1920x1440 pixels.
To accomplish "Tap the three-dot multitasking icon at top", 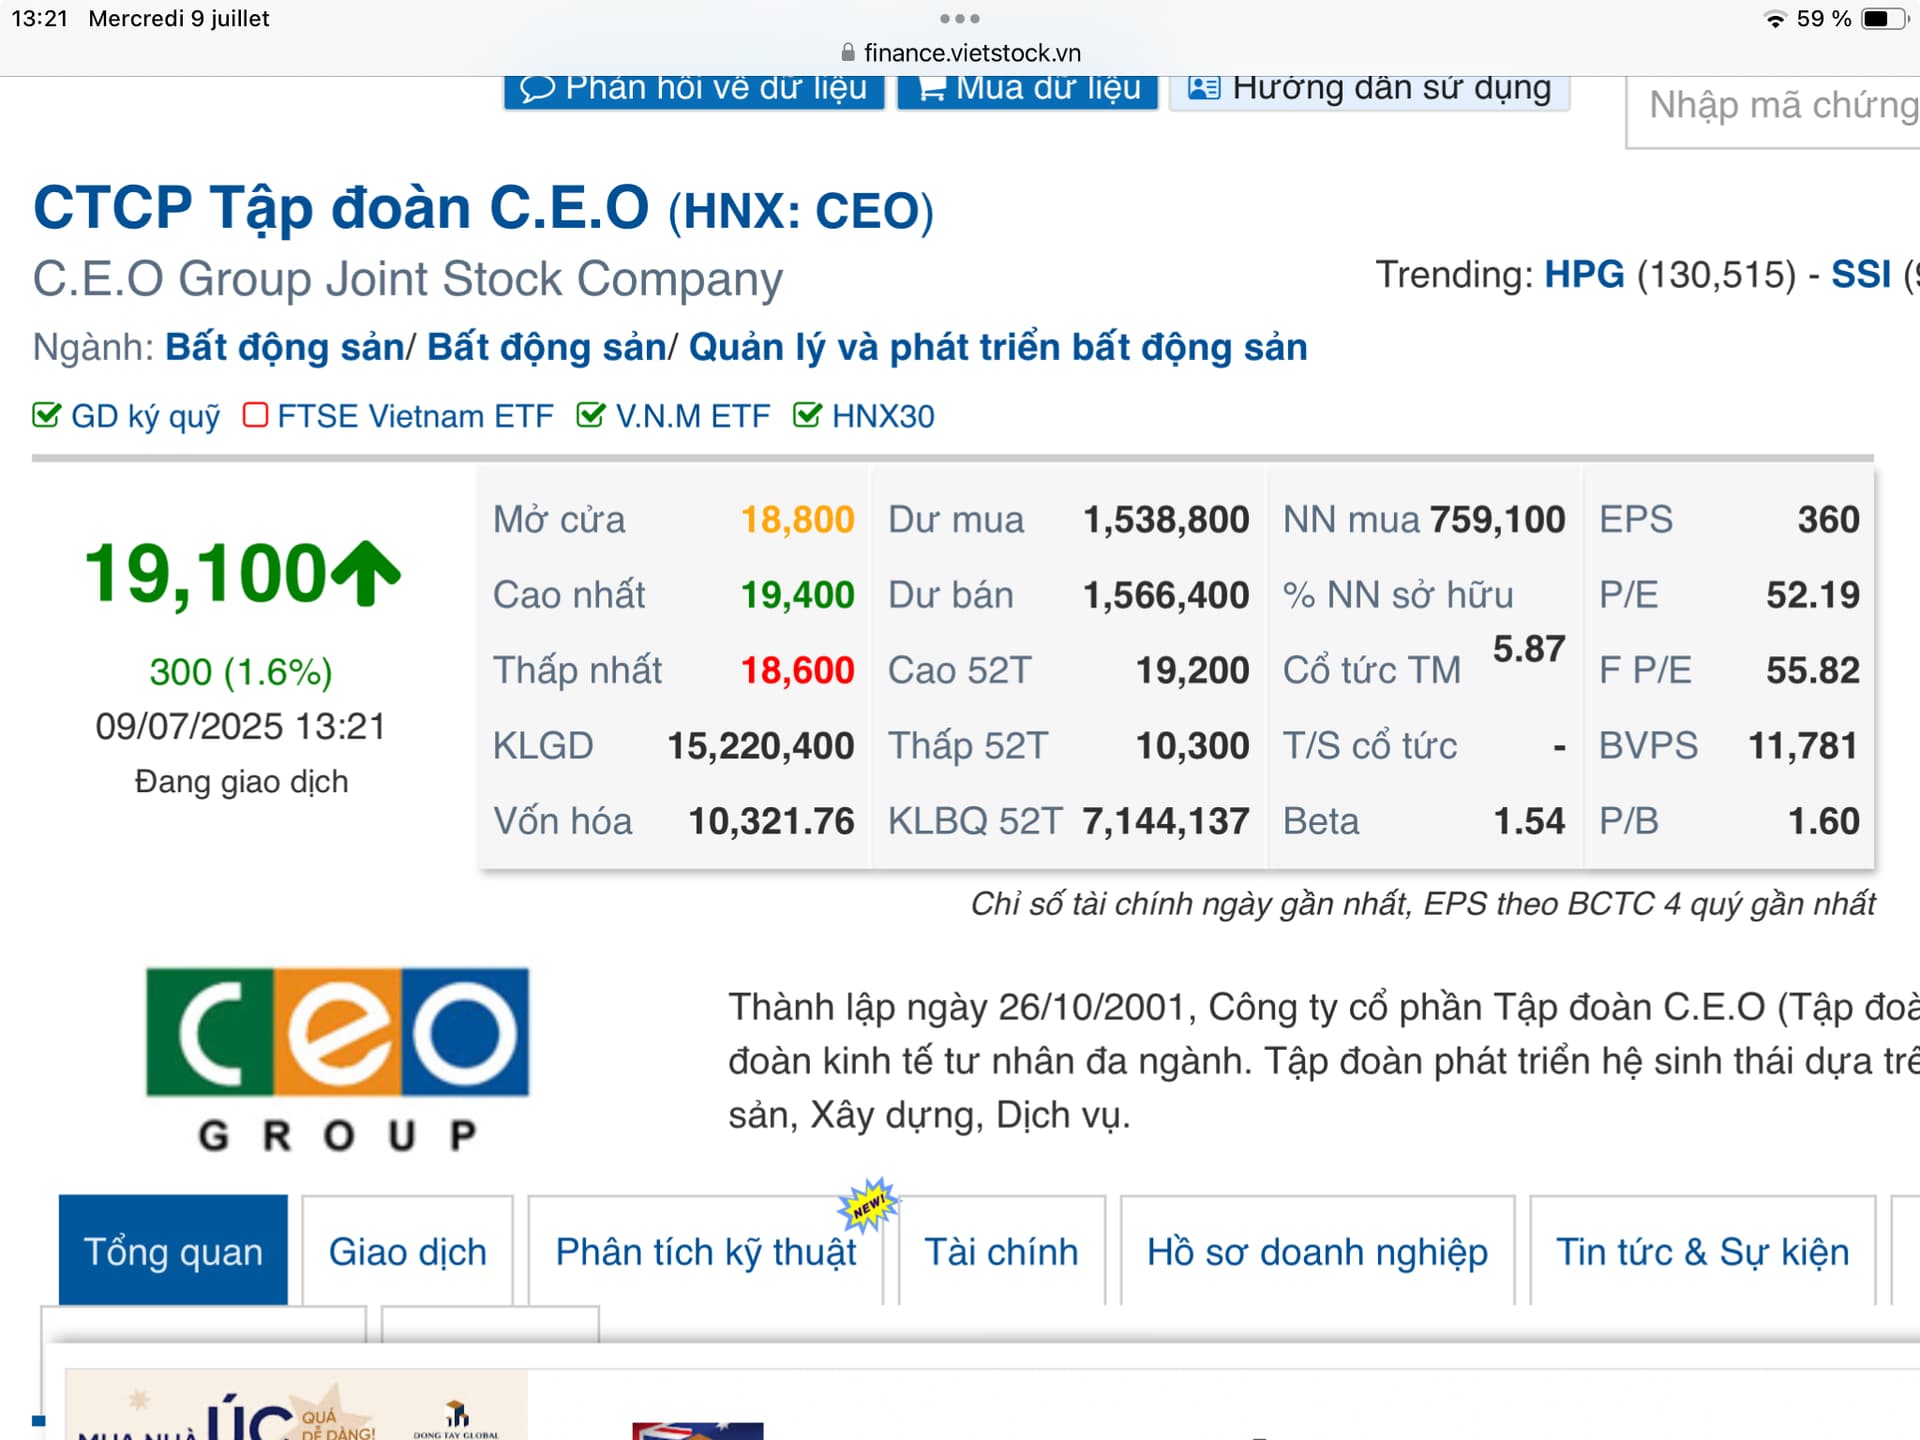I will [959, 18].
